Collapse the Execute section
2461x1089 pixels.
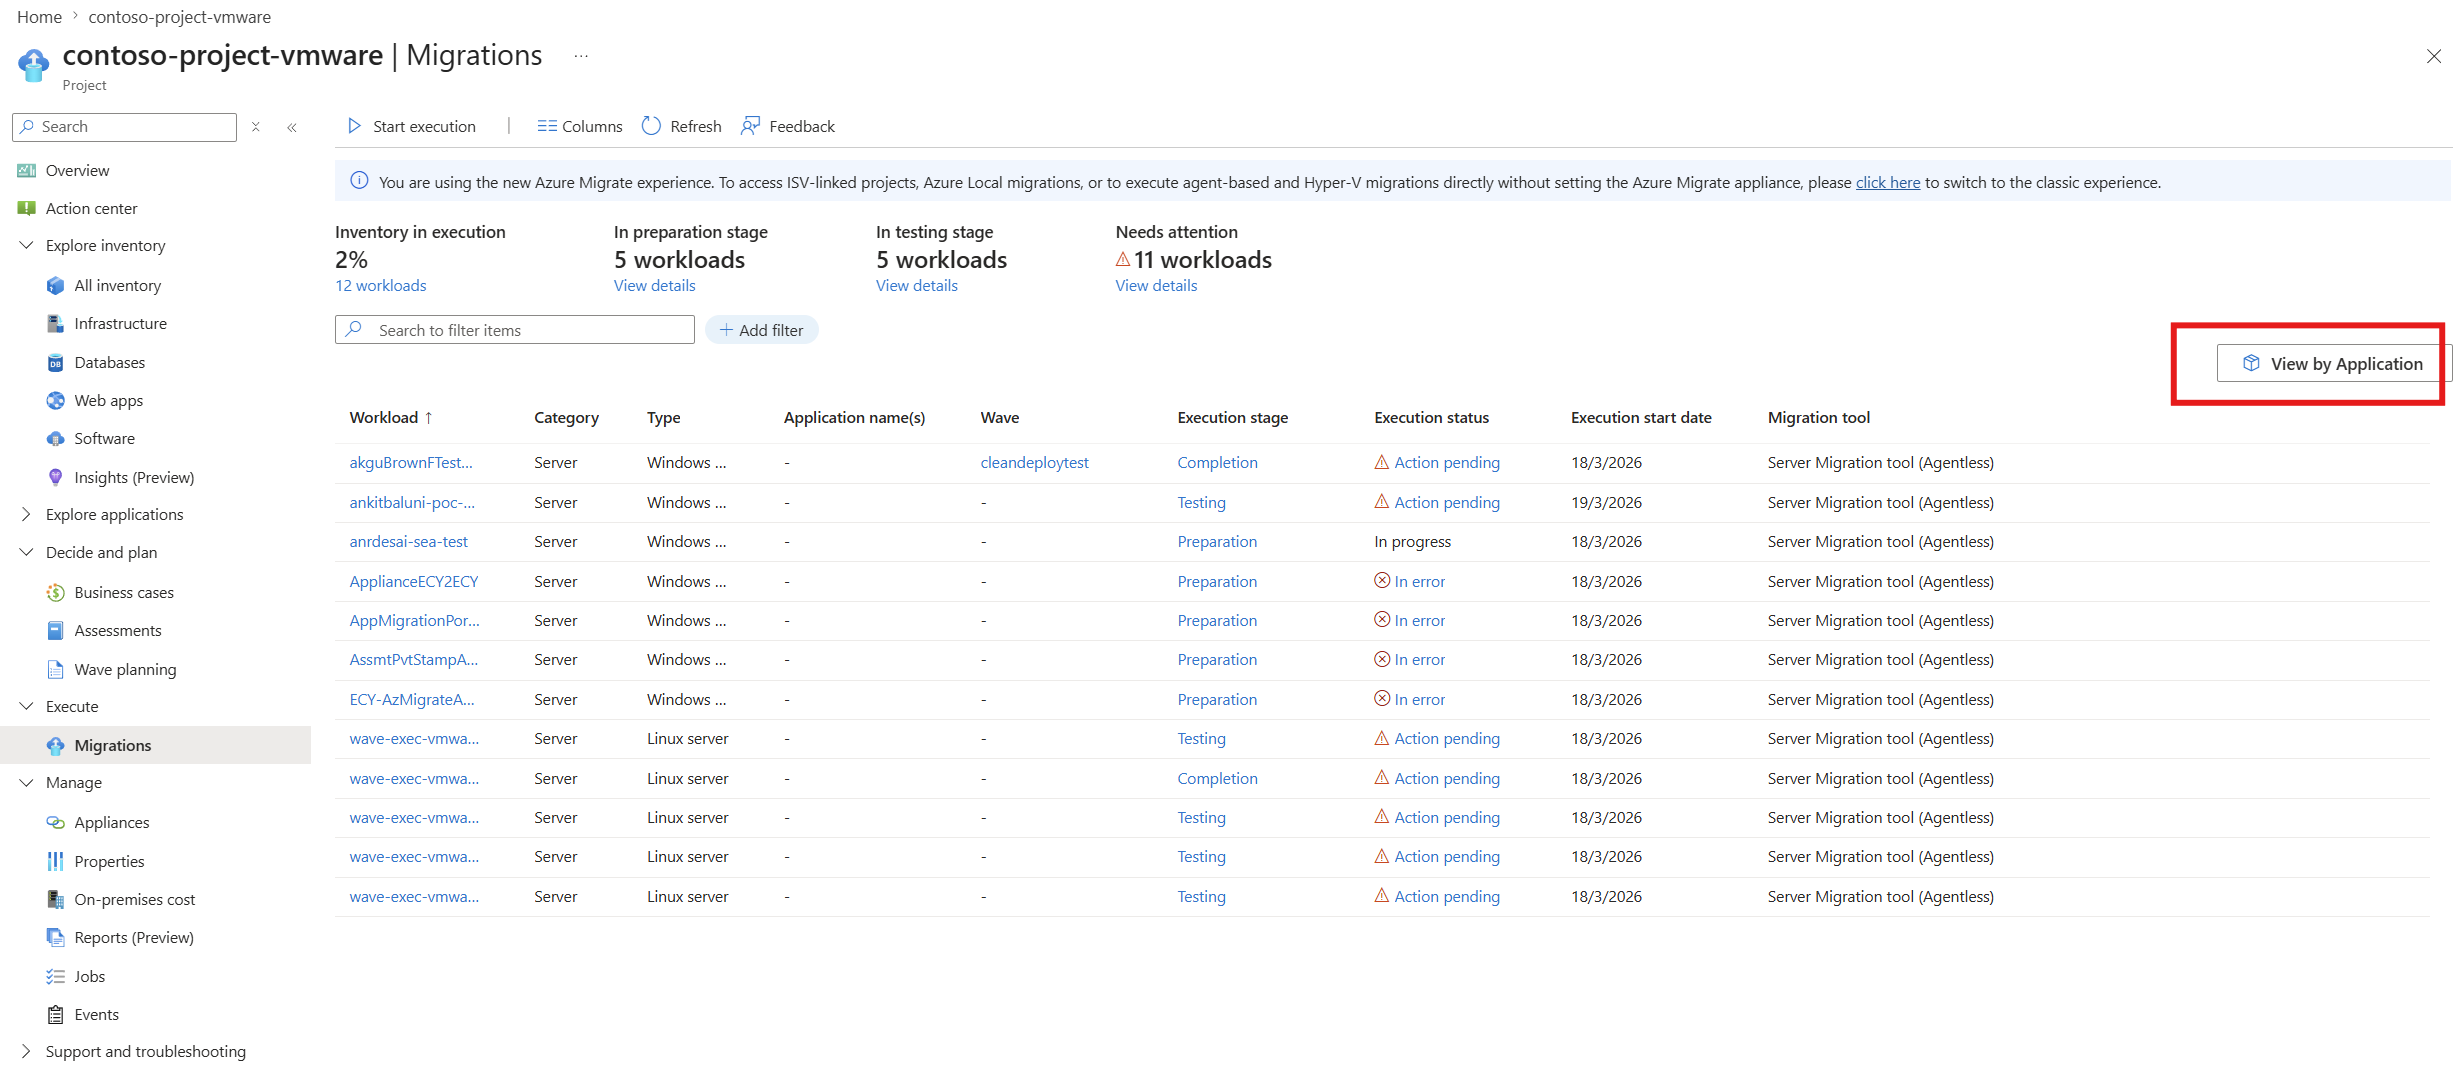pyautogui.click(x=27, y=707)
